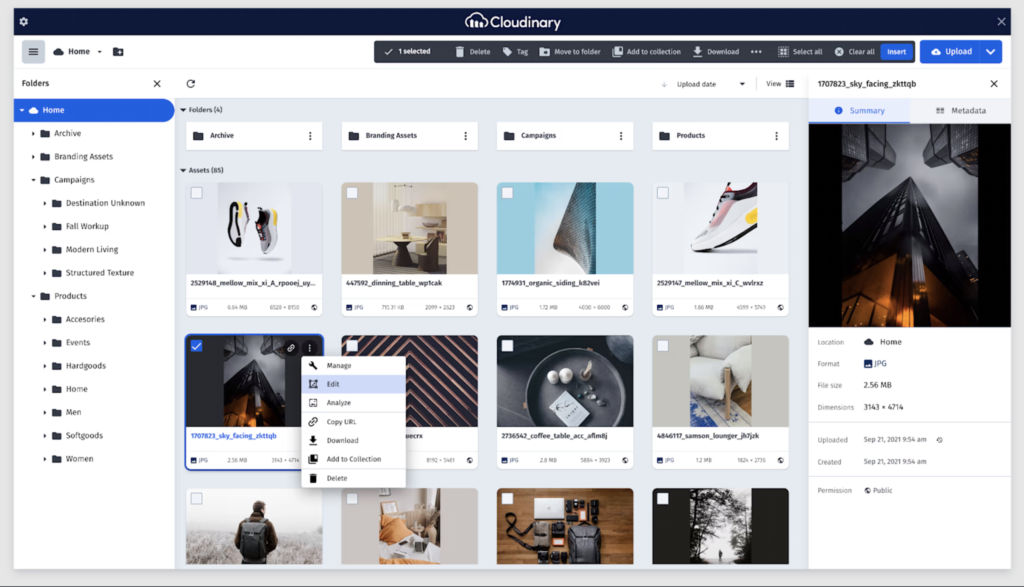Click Add to collection in the toolbar
This screenshot has width=1024, height=587.
pyautogui.click(x=647, y=52)
